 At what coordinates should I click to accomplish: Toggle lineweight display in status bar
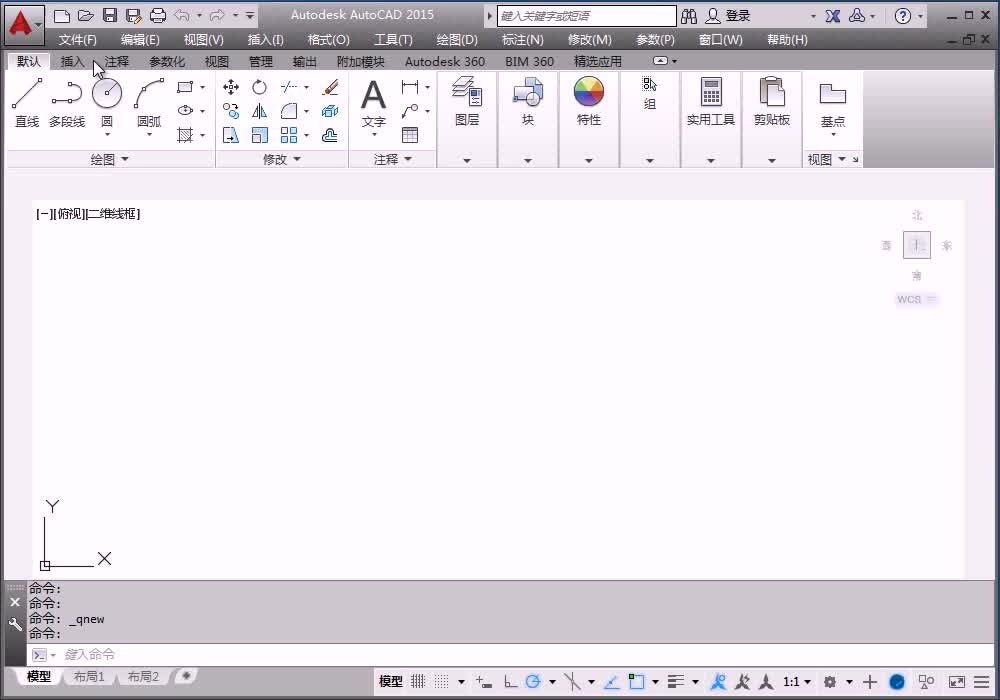coord(676,682)
